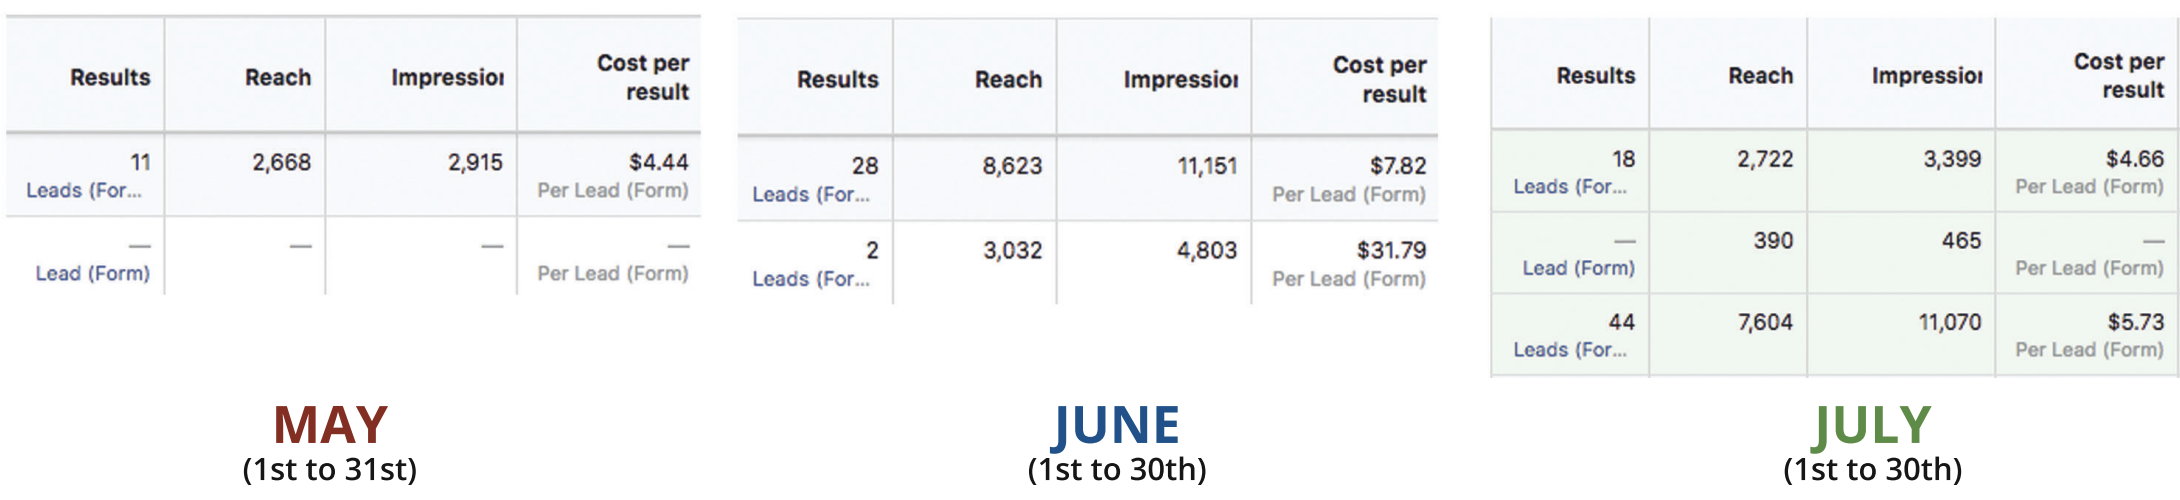Click the Impressions header in June table

pyautogui.click(x=1180, y=79)
